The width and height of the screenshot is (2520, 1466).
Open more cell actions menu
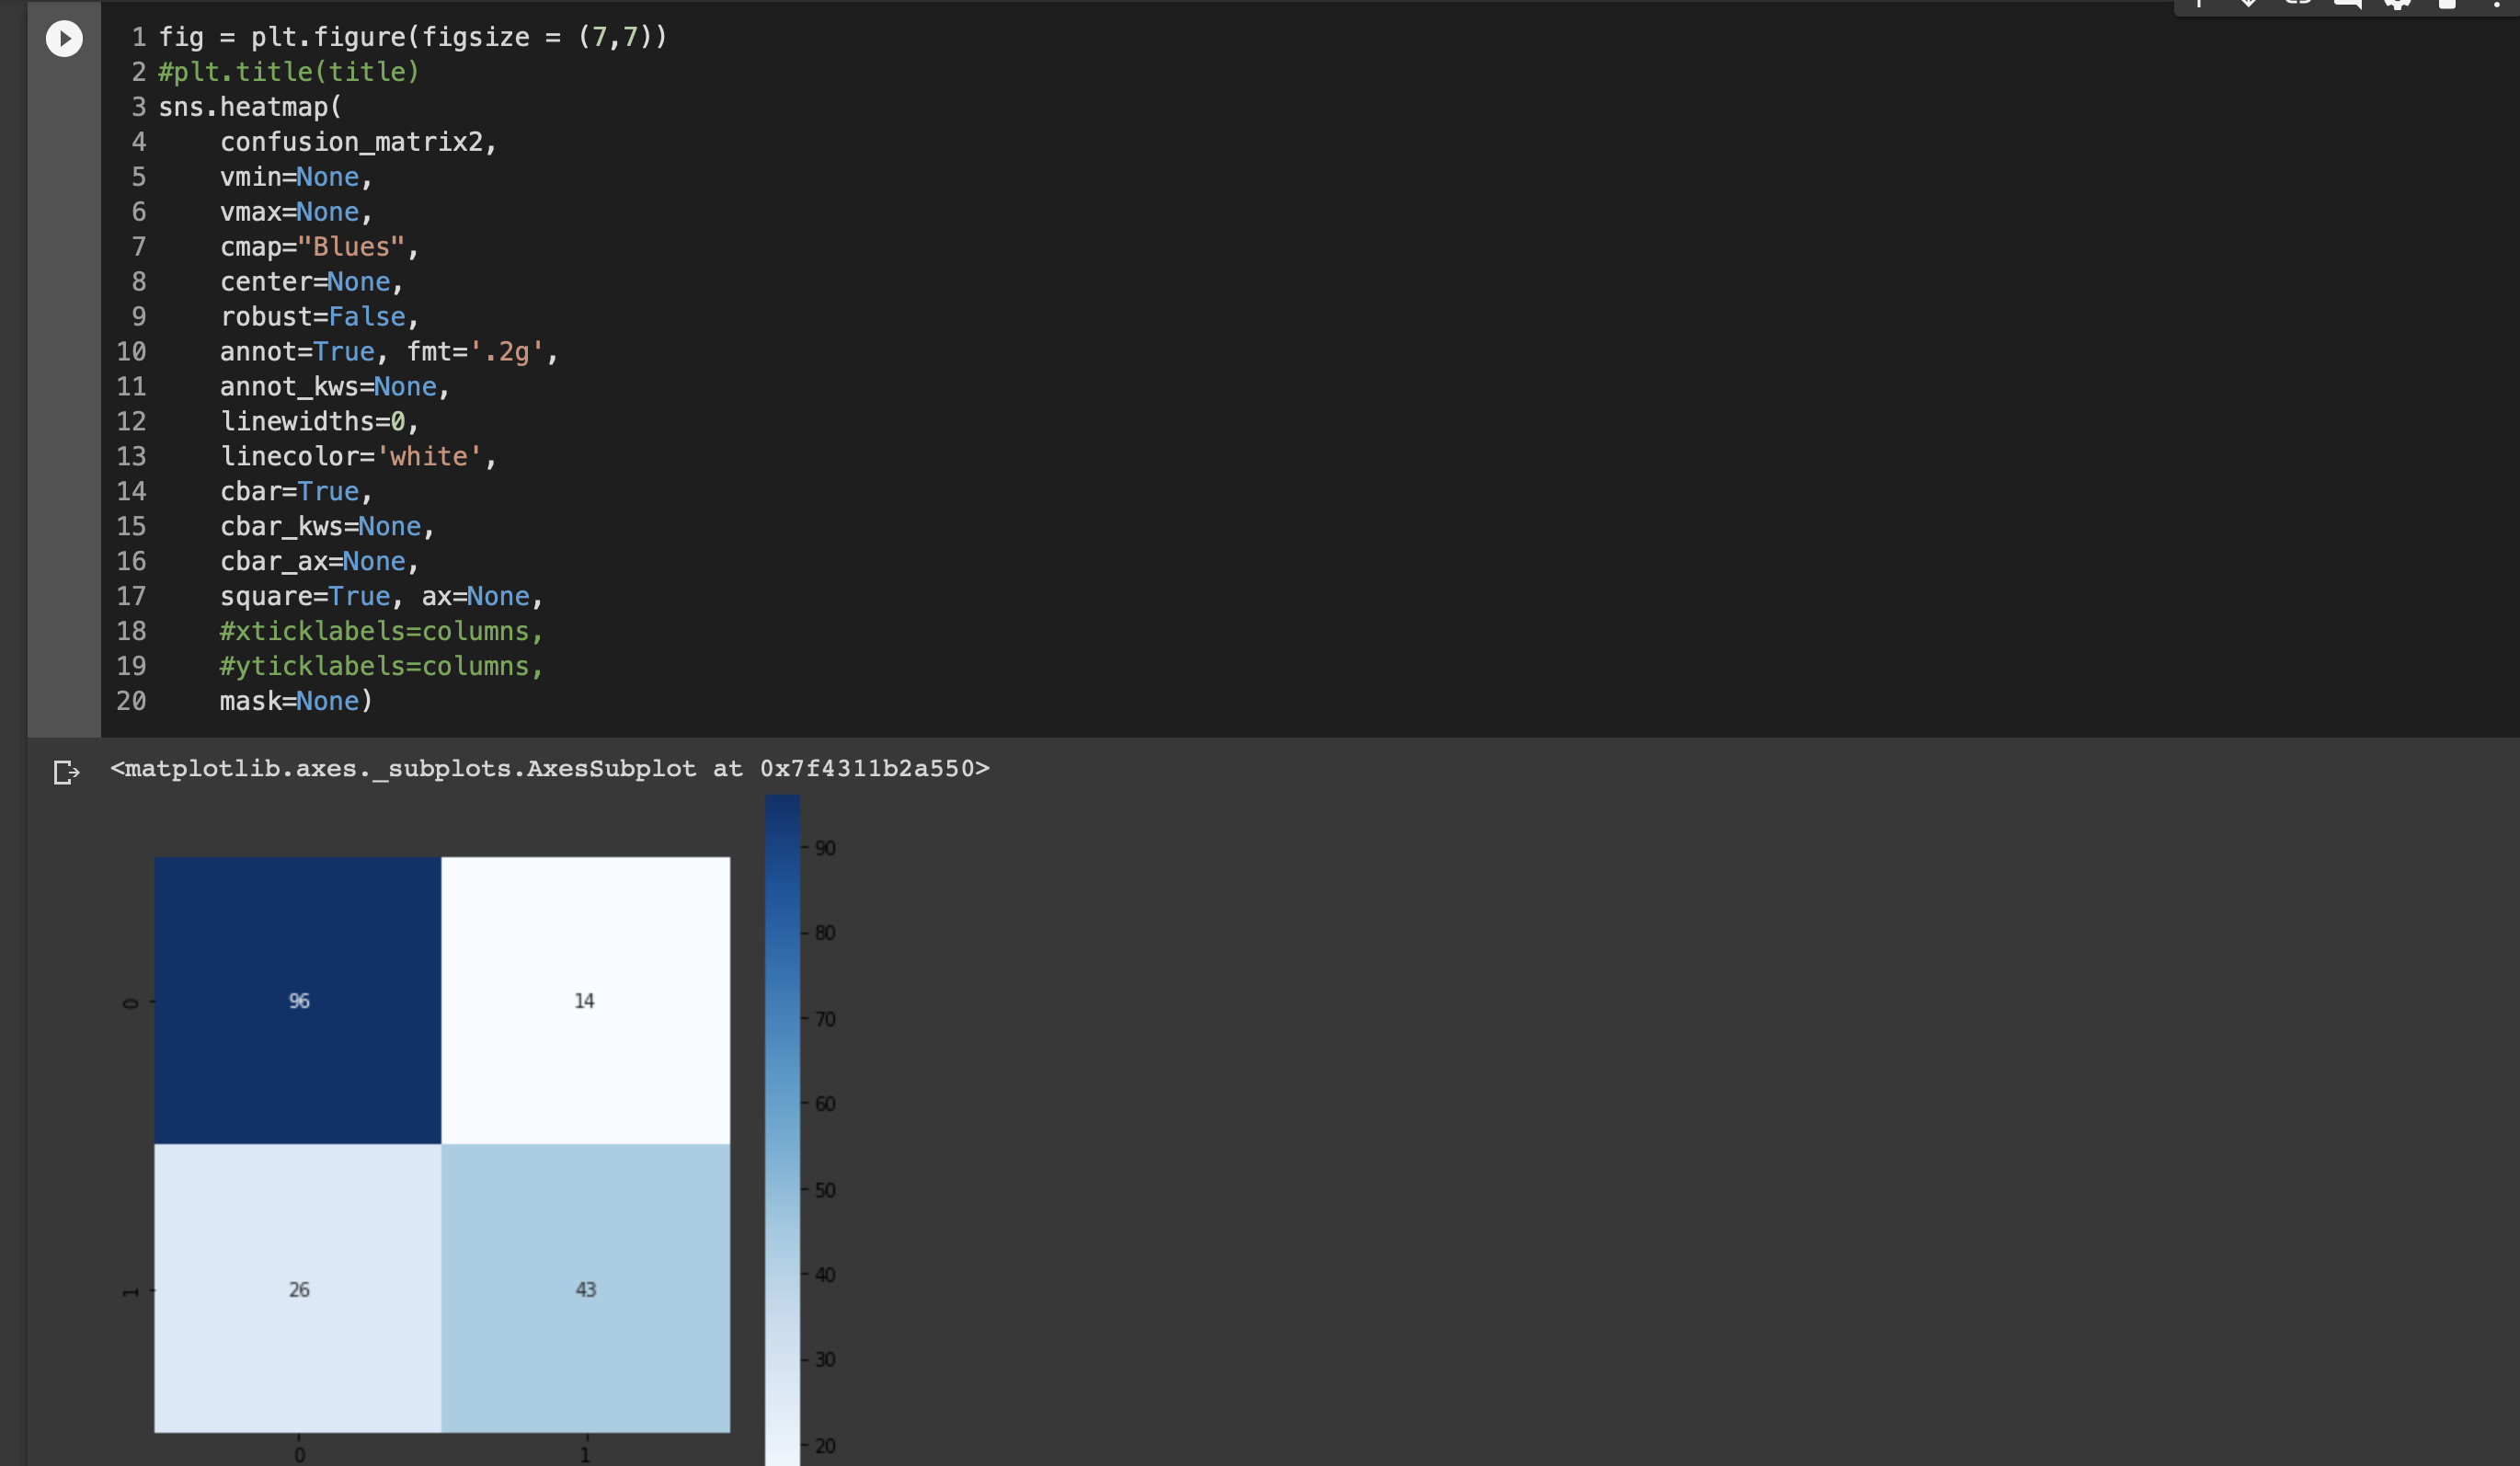(2496, 4)
